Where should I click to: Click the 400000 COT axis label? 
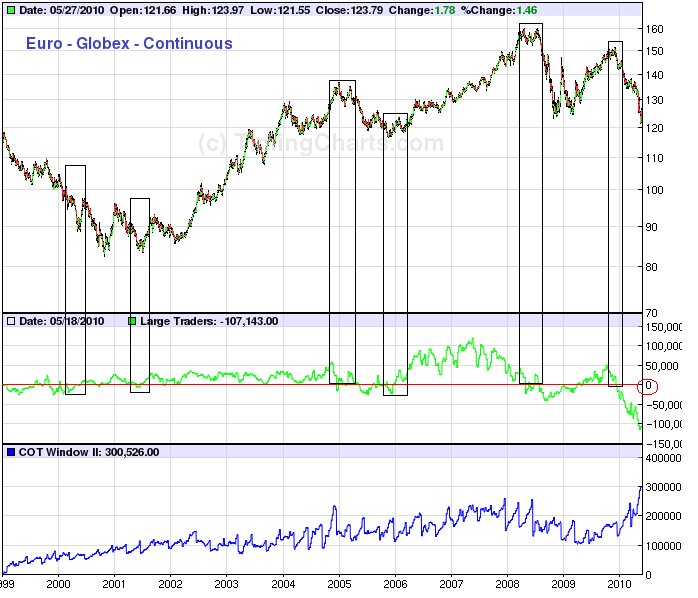point(663,459)
